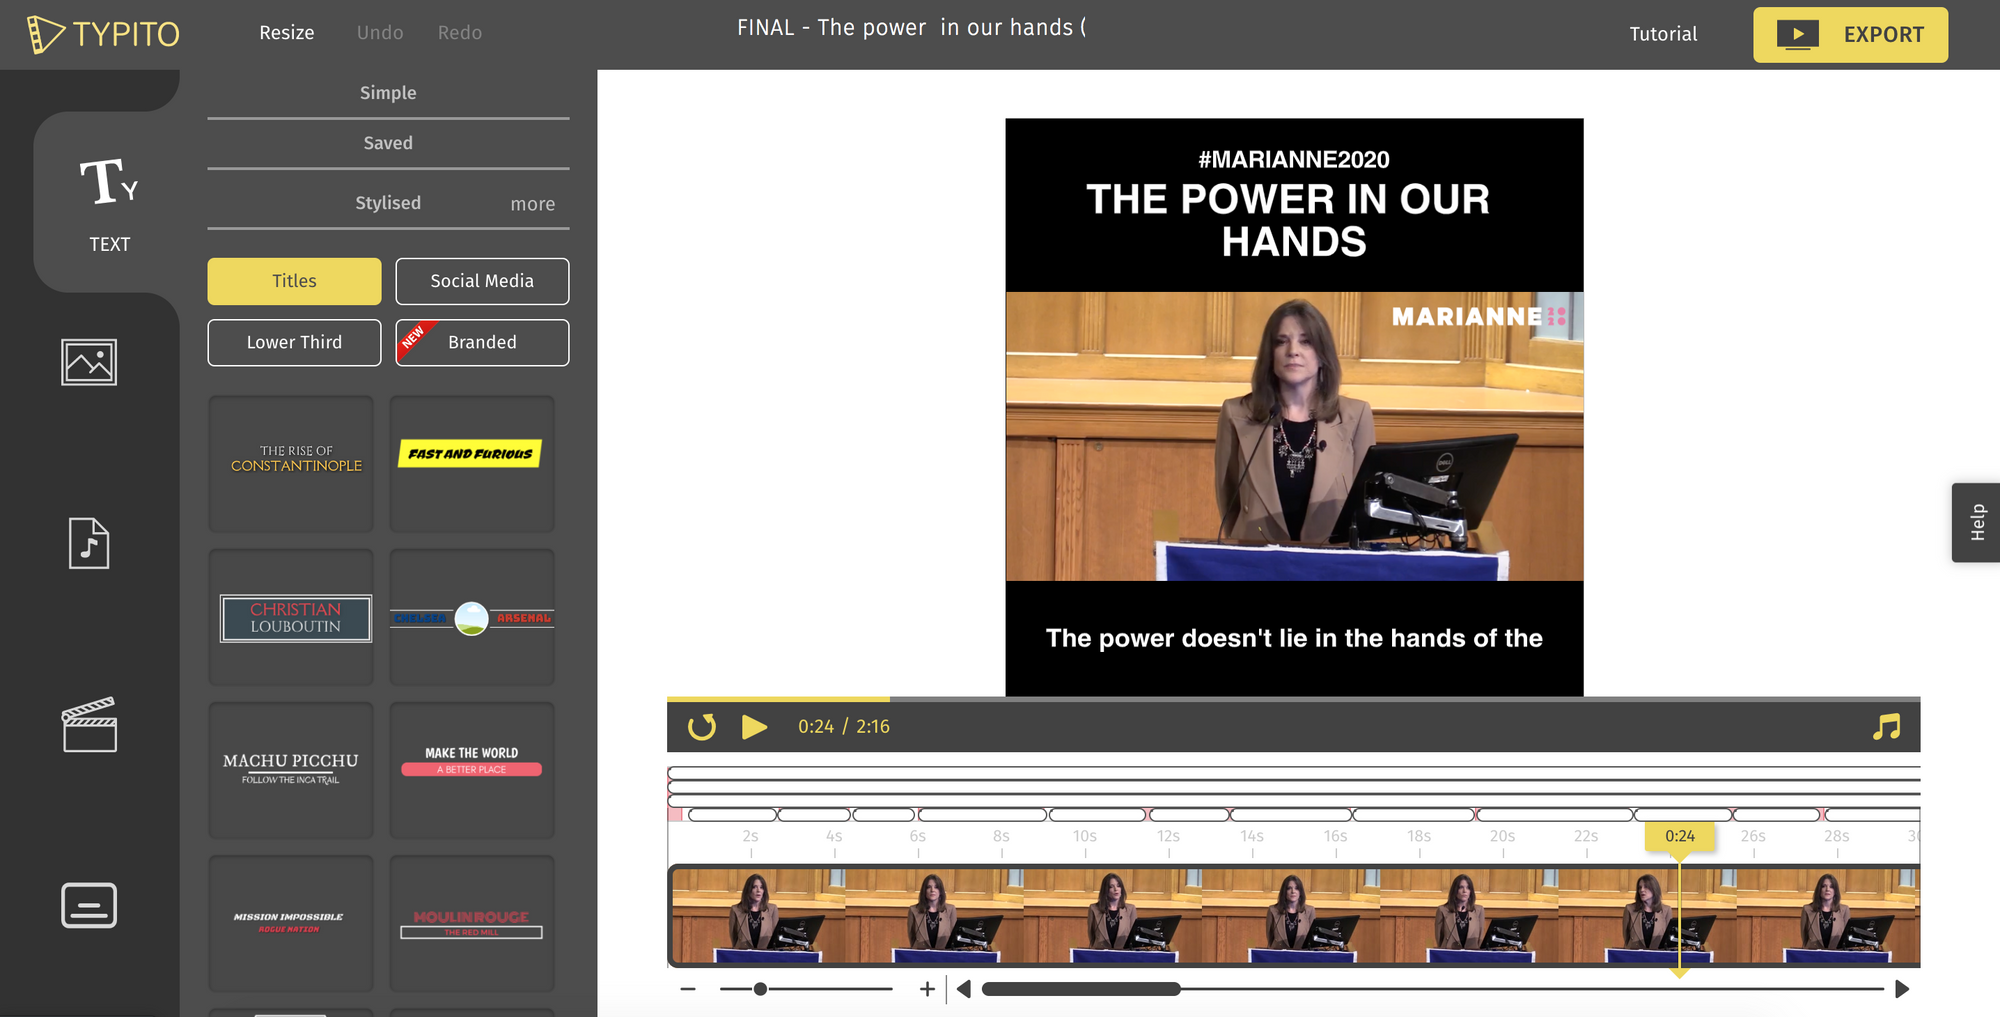Click Undo in the top bar

click(380, 33)
